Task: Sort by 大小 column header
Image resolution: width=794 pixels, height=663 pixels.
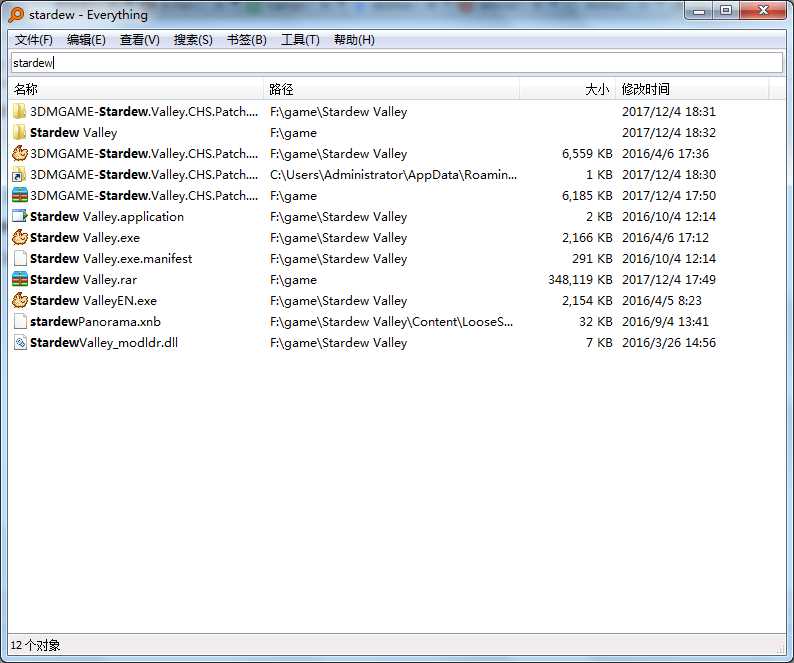Action: click(567, 90)
